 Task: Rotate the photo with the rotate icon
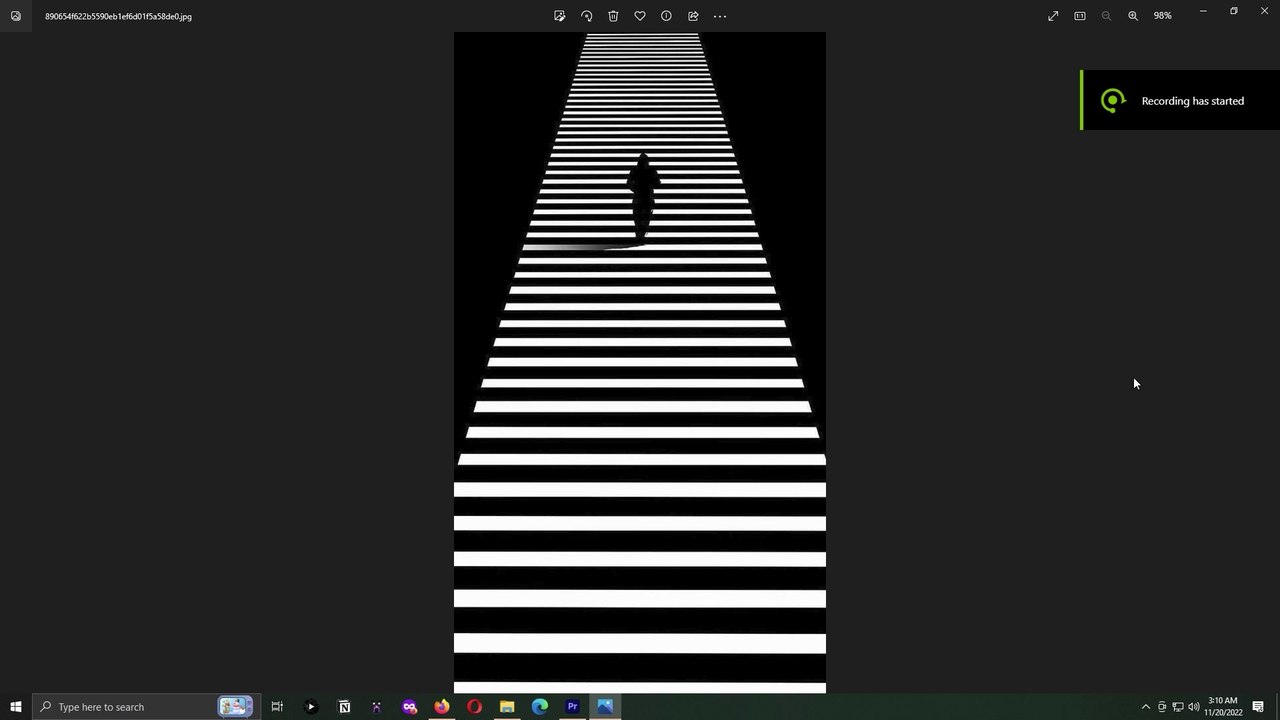point(587,16)
